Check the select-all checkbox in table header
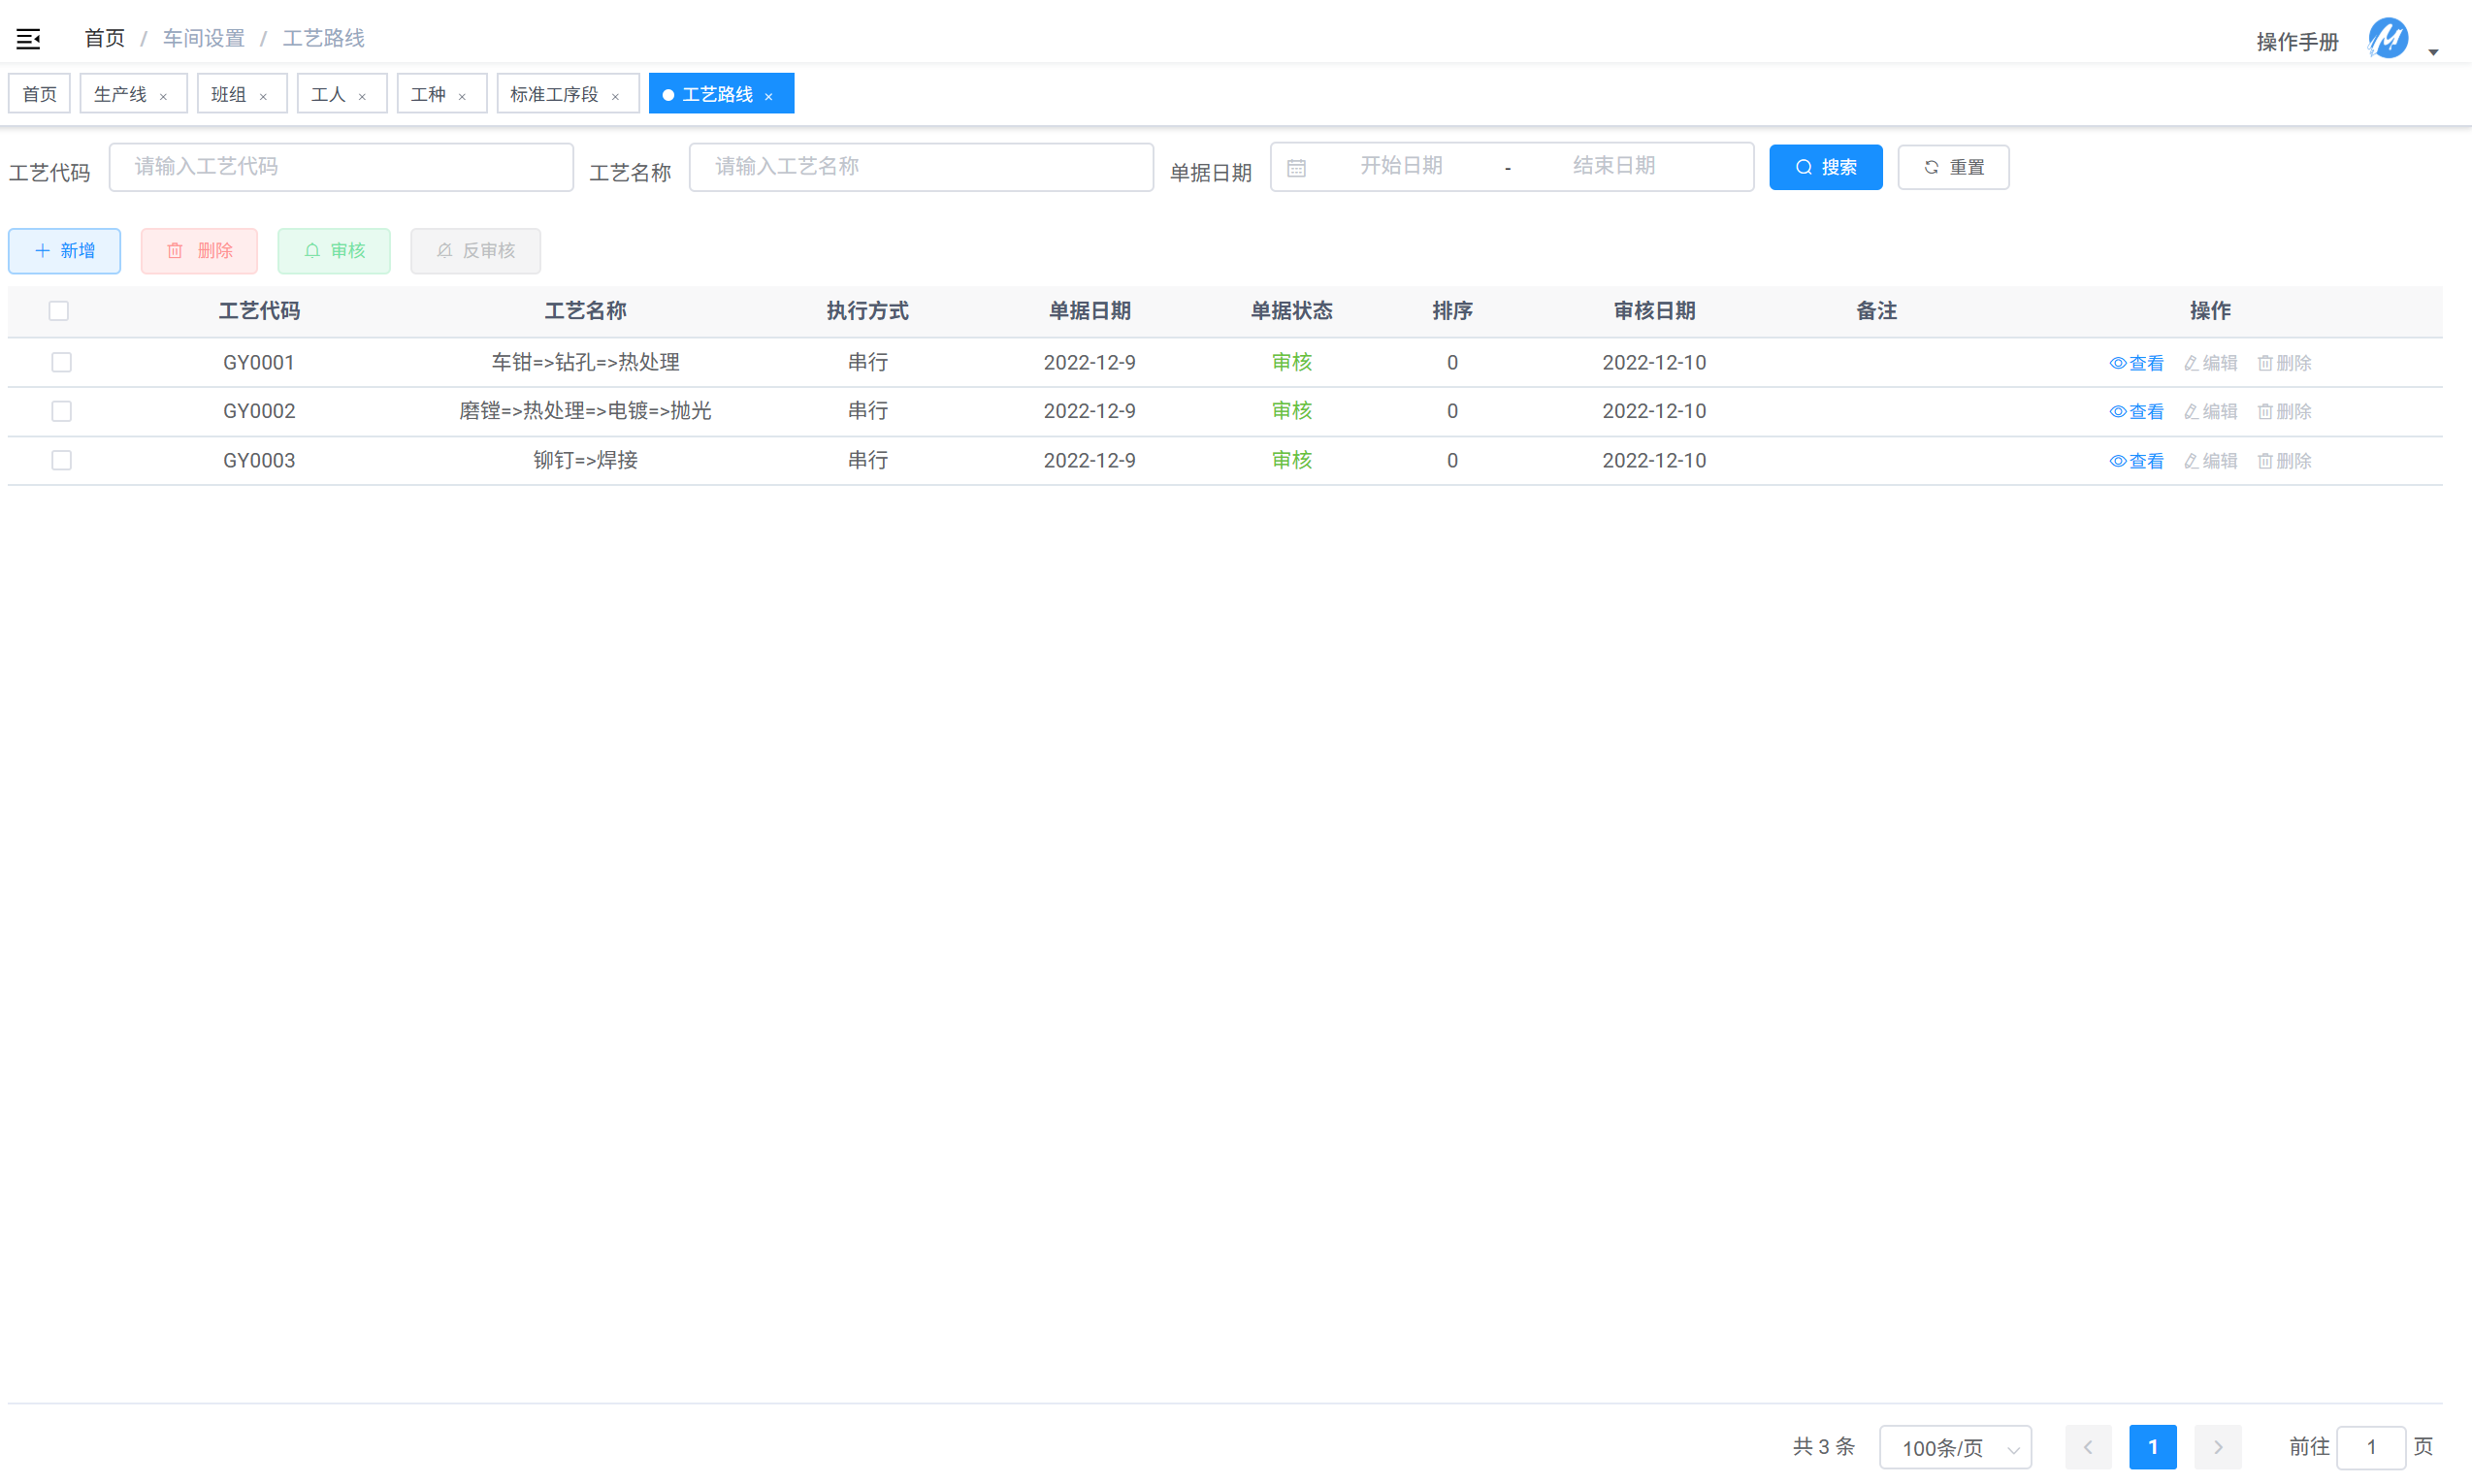 tap(59, 311)
